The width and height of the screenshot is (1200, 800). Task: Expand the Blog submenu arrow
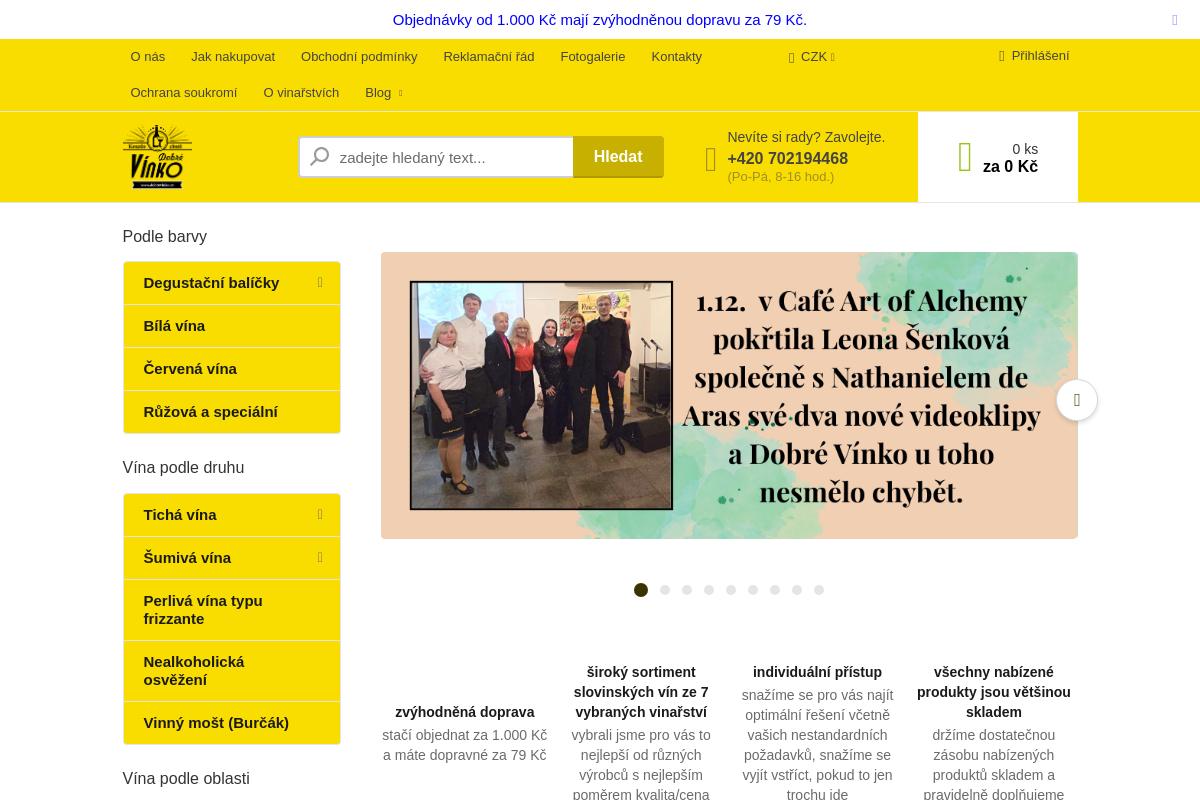coord(400,93)
